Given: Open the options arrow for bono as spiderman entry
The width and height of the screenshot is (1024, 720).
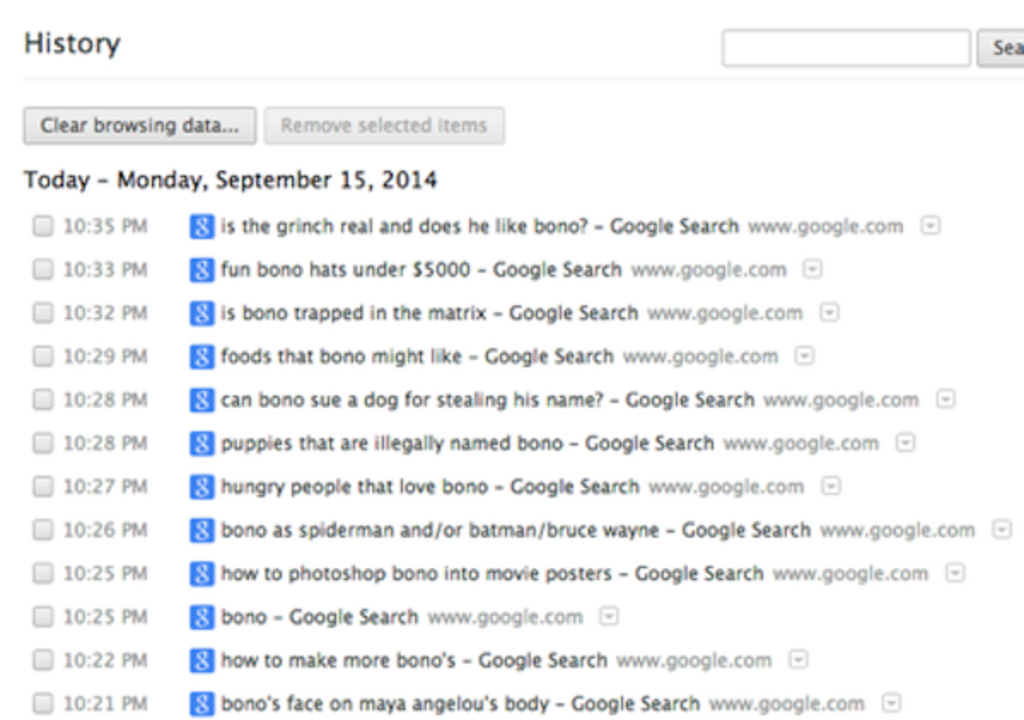Looking at the screenshot, I should pyautogui.click(x=1002, y=529).
